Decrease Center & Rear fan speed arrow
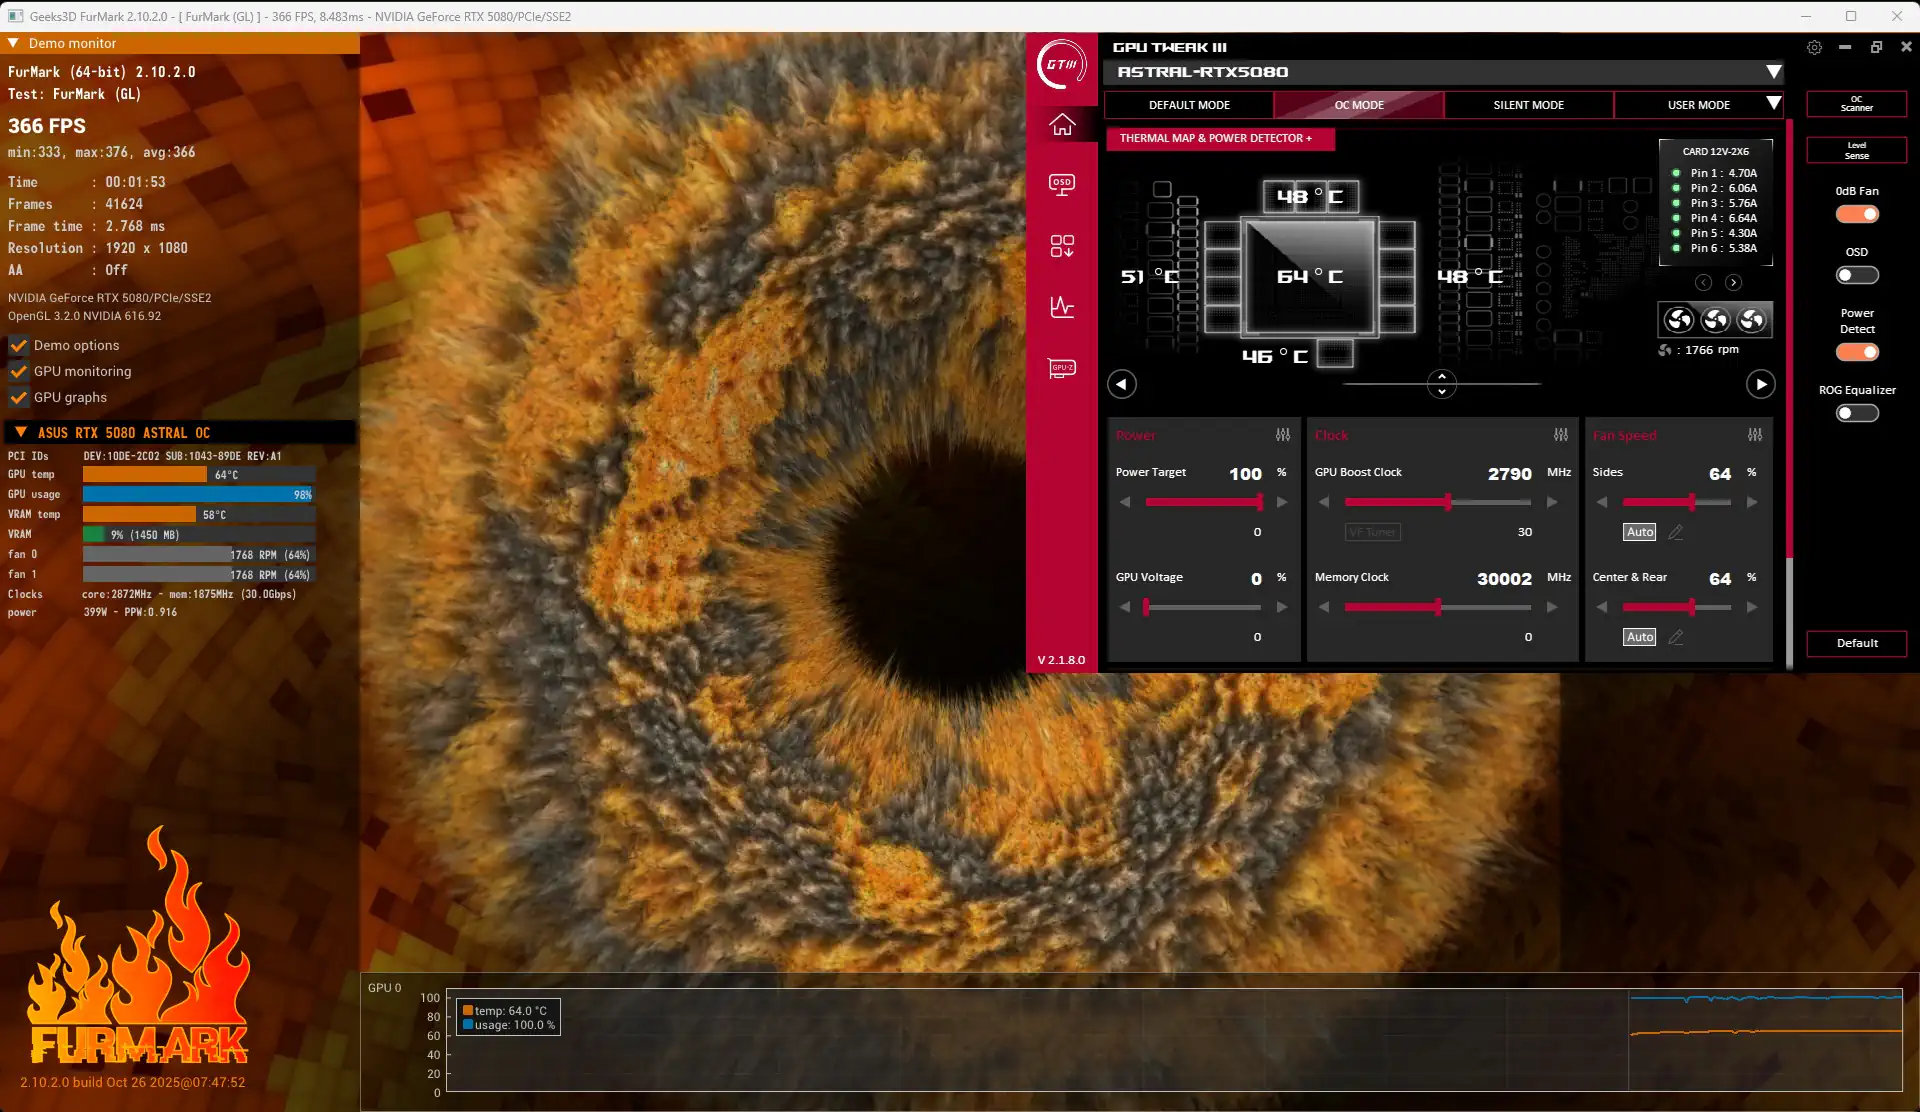 click(x=1602, y=607)
